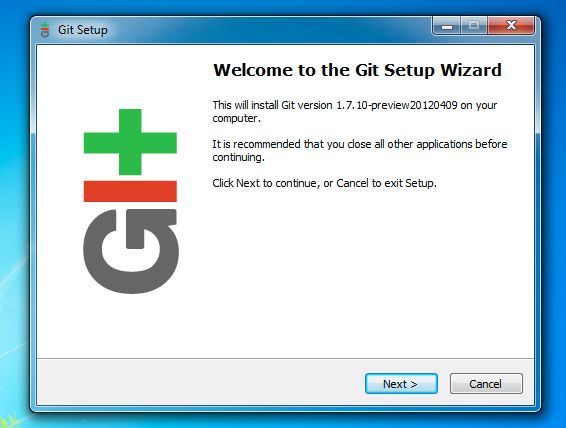Click the recommendation to close other applications text
Image resolution: width=566 pixels, height=428 pixels.
click(360, 144)
